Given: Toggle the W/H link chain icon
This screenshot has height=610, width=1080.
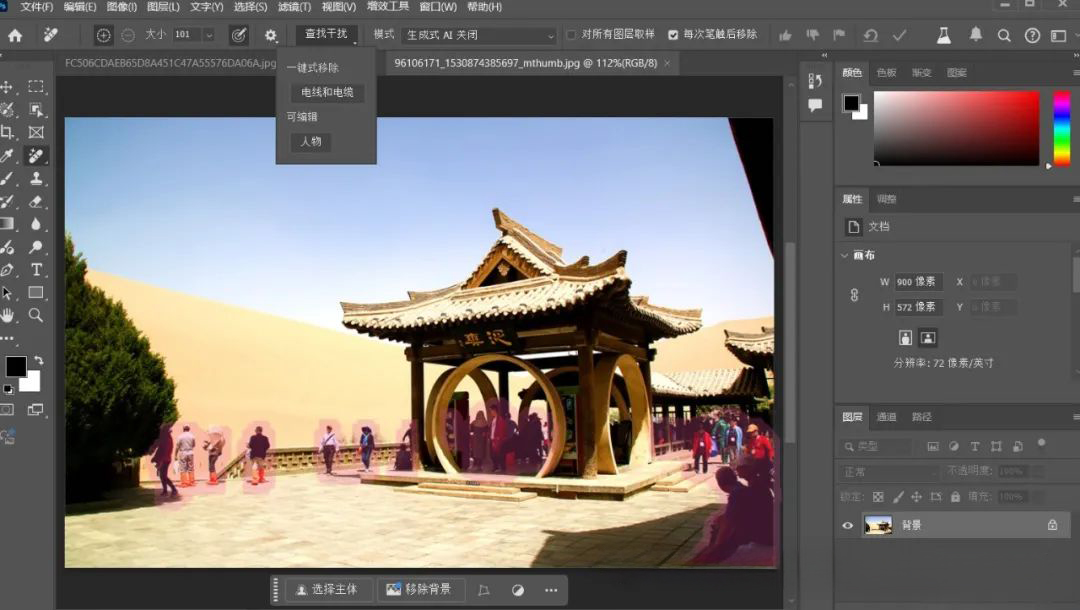Looking at the screenshot, I should coord(854,295).
